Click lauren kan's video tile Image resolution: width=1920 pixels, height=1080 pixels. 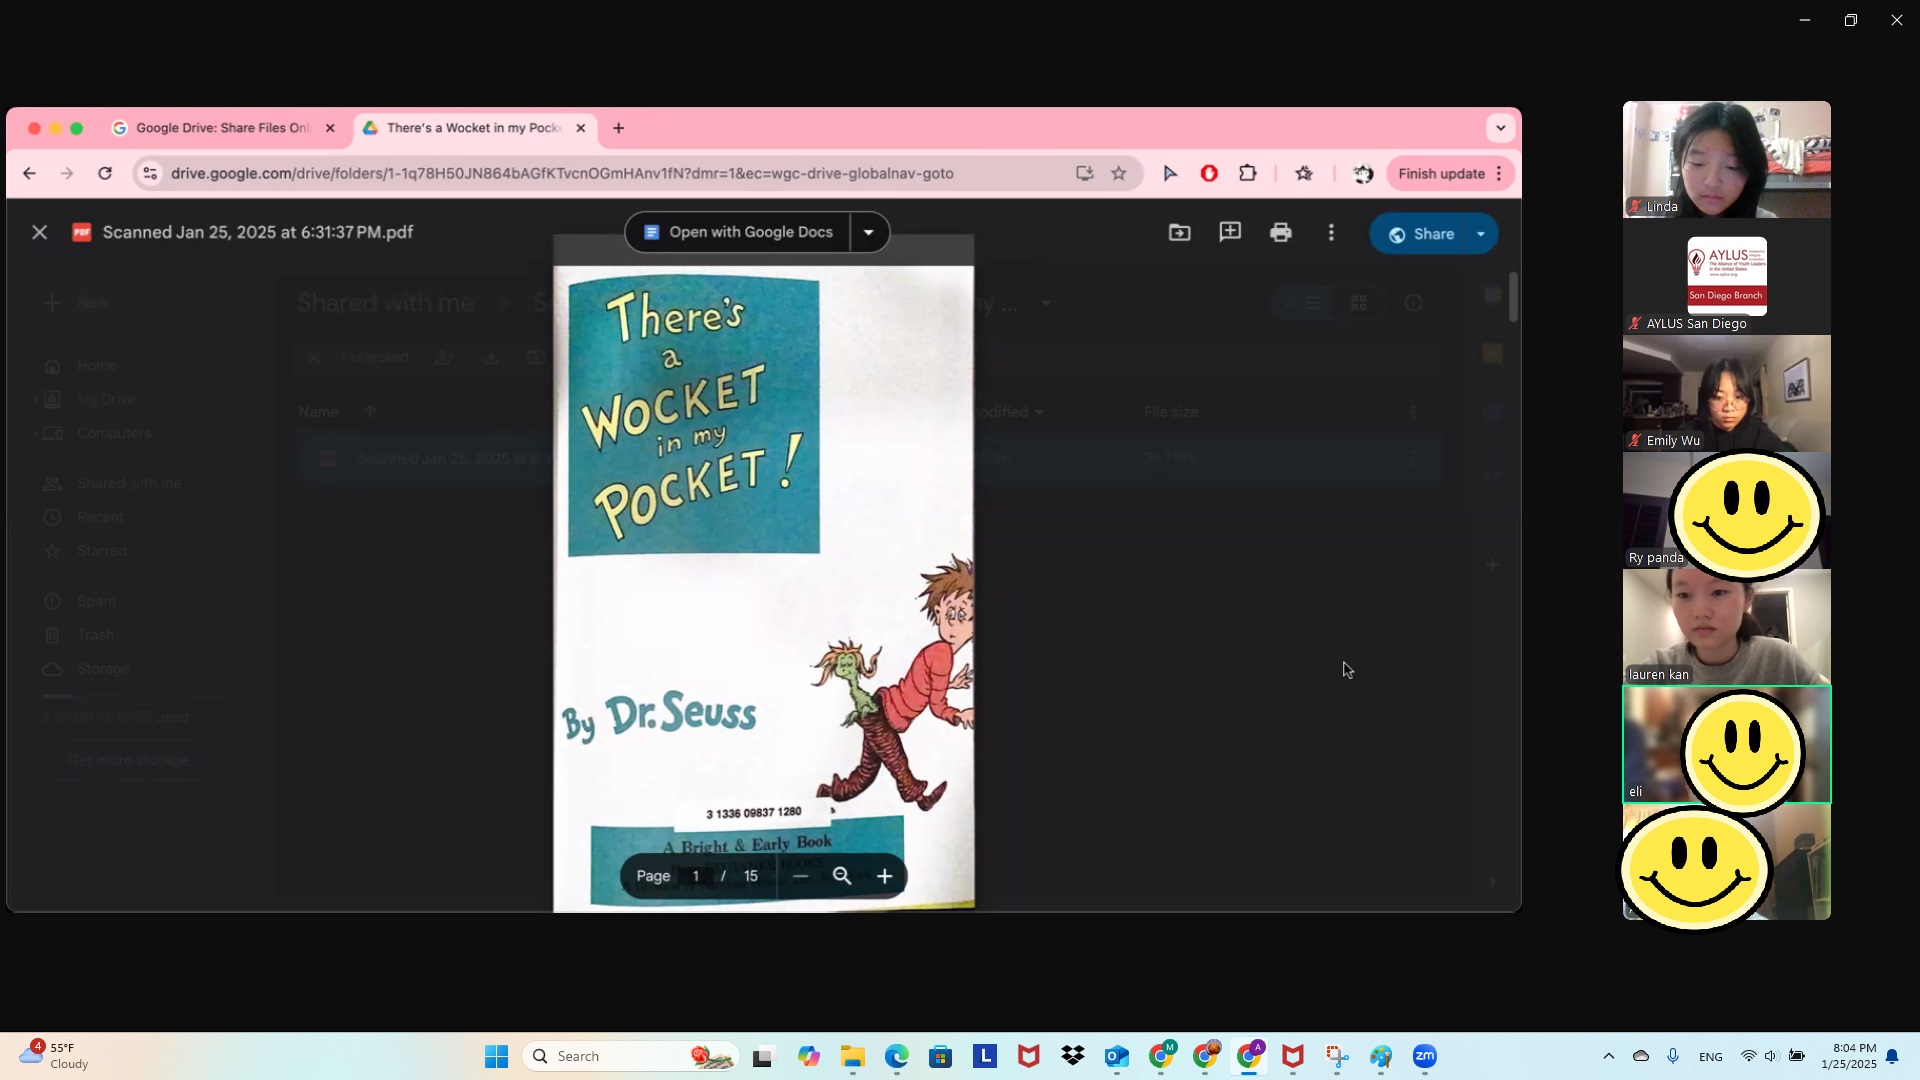coord(1727,627)
